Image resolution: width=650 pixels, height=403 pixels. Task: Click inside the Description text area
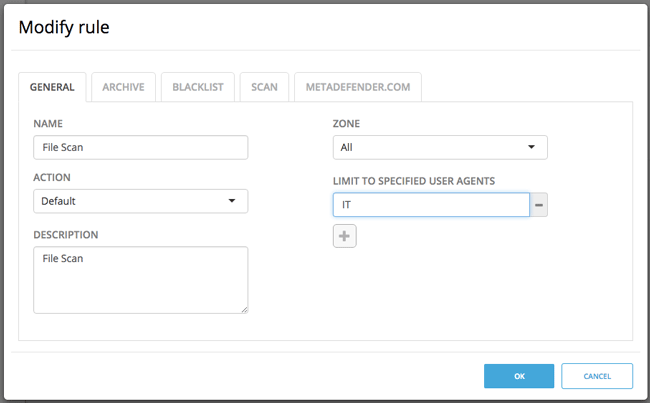pos(140,280)
